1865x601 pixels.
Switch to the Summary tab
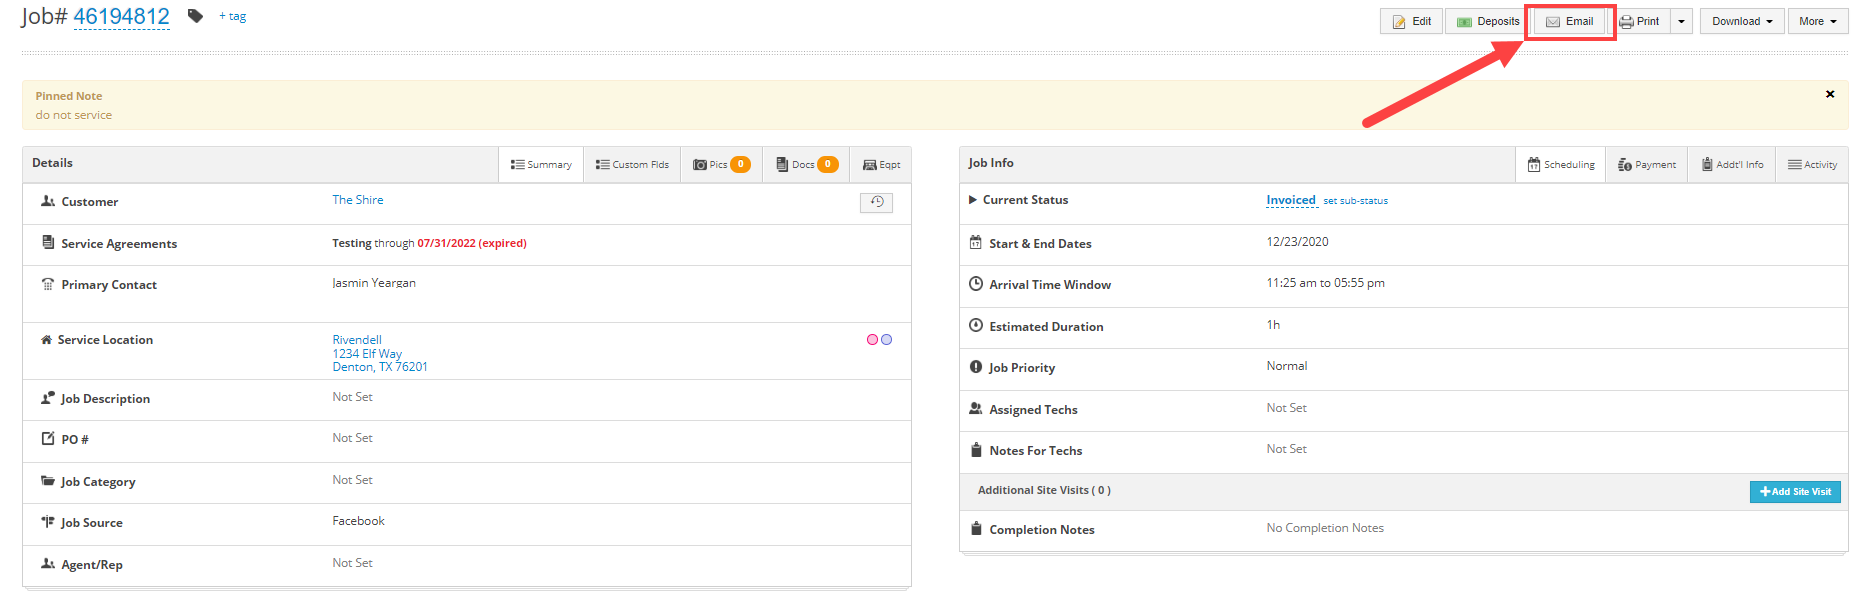pos(541,165)
